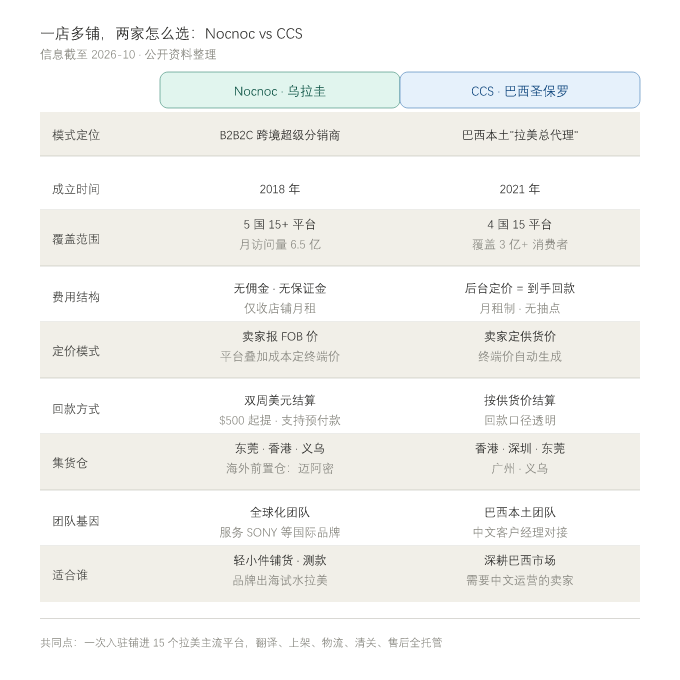Click the row label 成立时间
680x680 pixels.
76,189
